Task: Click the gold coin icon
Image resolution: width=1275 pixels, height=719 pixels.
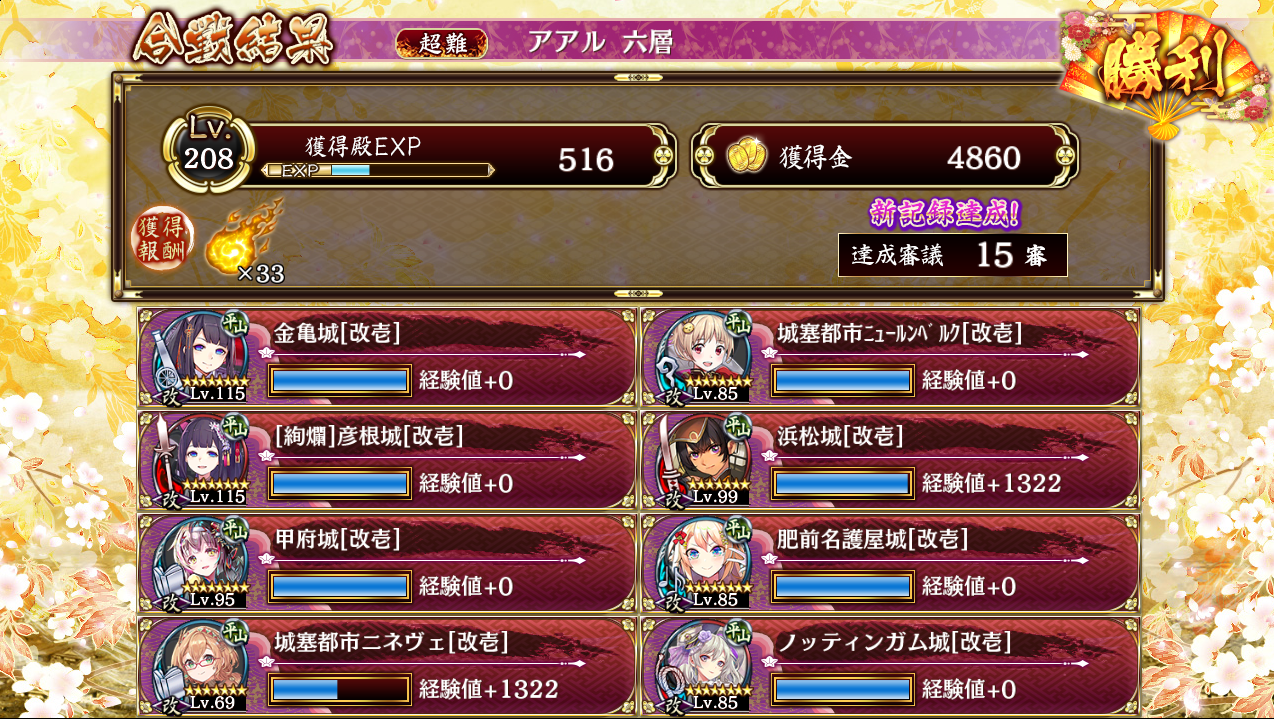Action: [x=746, y=157]
